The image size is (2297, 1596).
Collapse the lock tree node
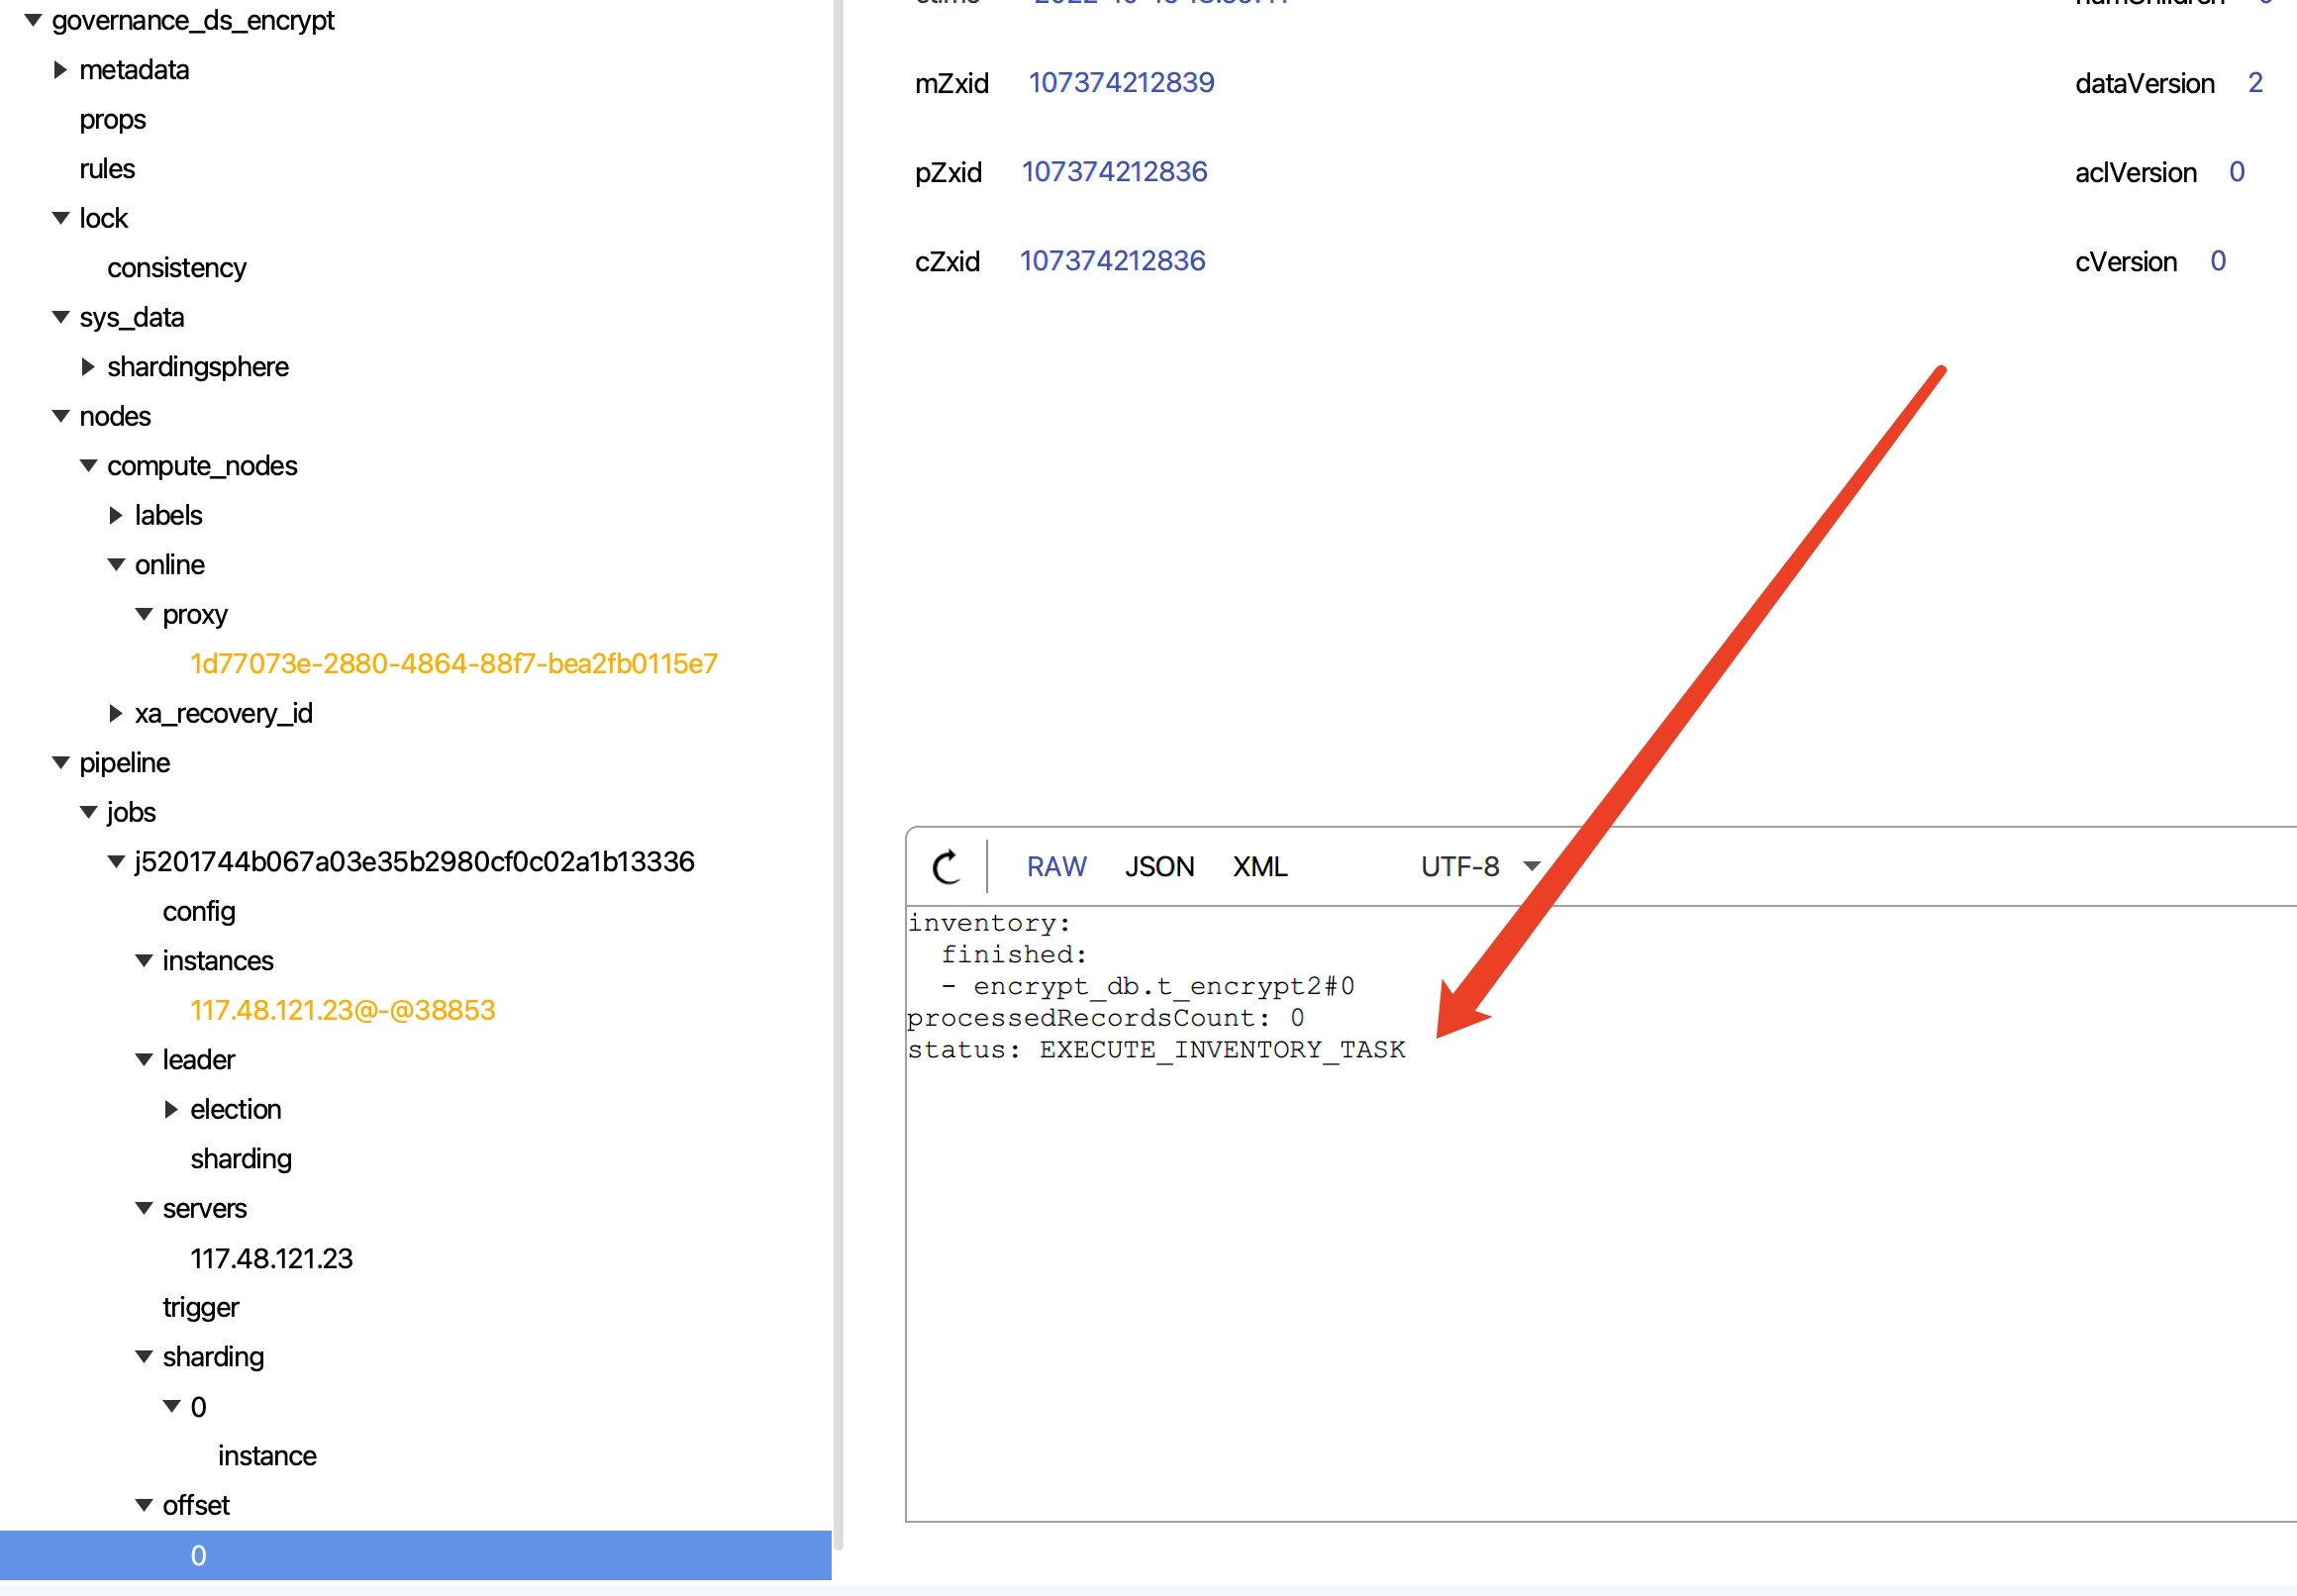click(60, 218)
